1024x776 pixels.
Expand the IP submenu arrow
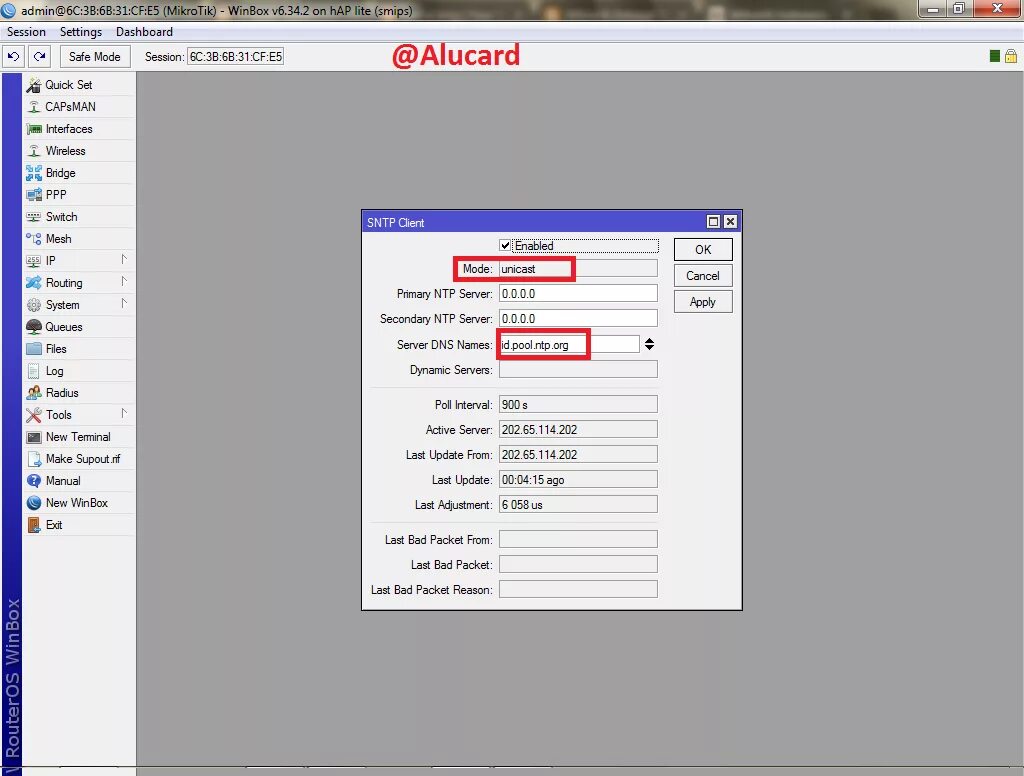(124, 259)
